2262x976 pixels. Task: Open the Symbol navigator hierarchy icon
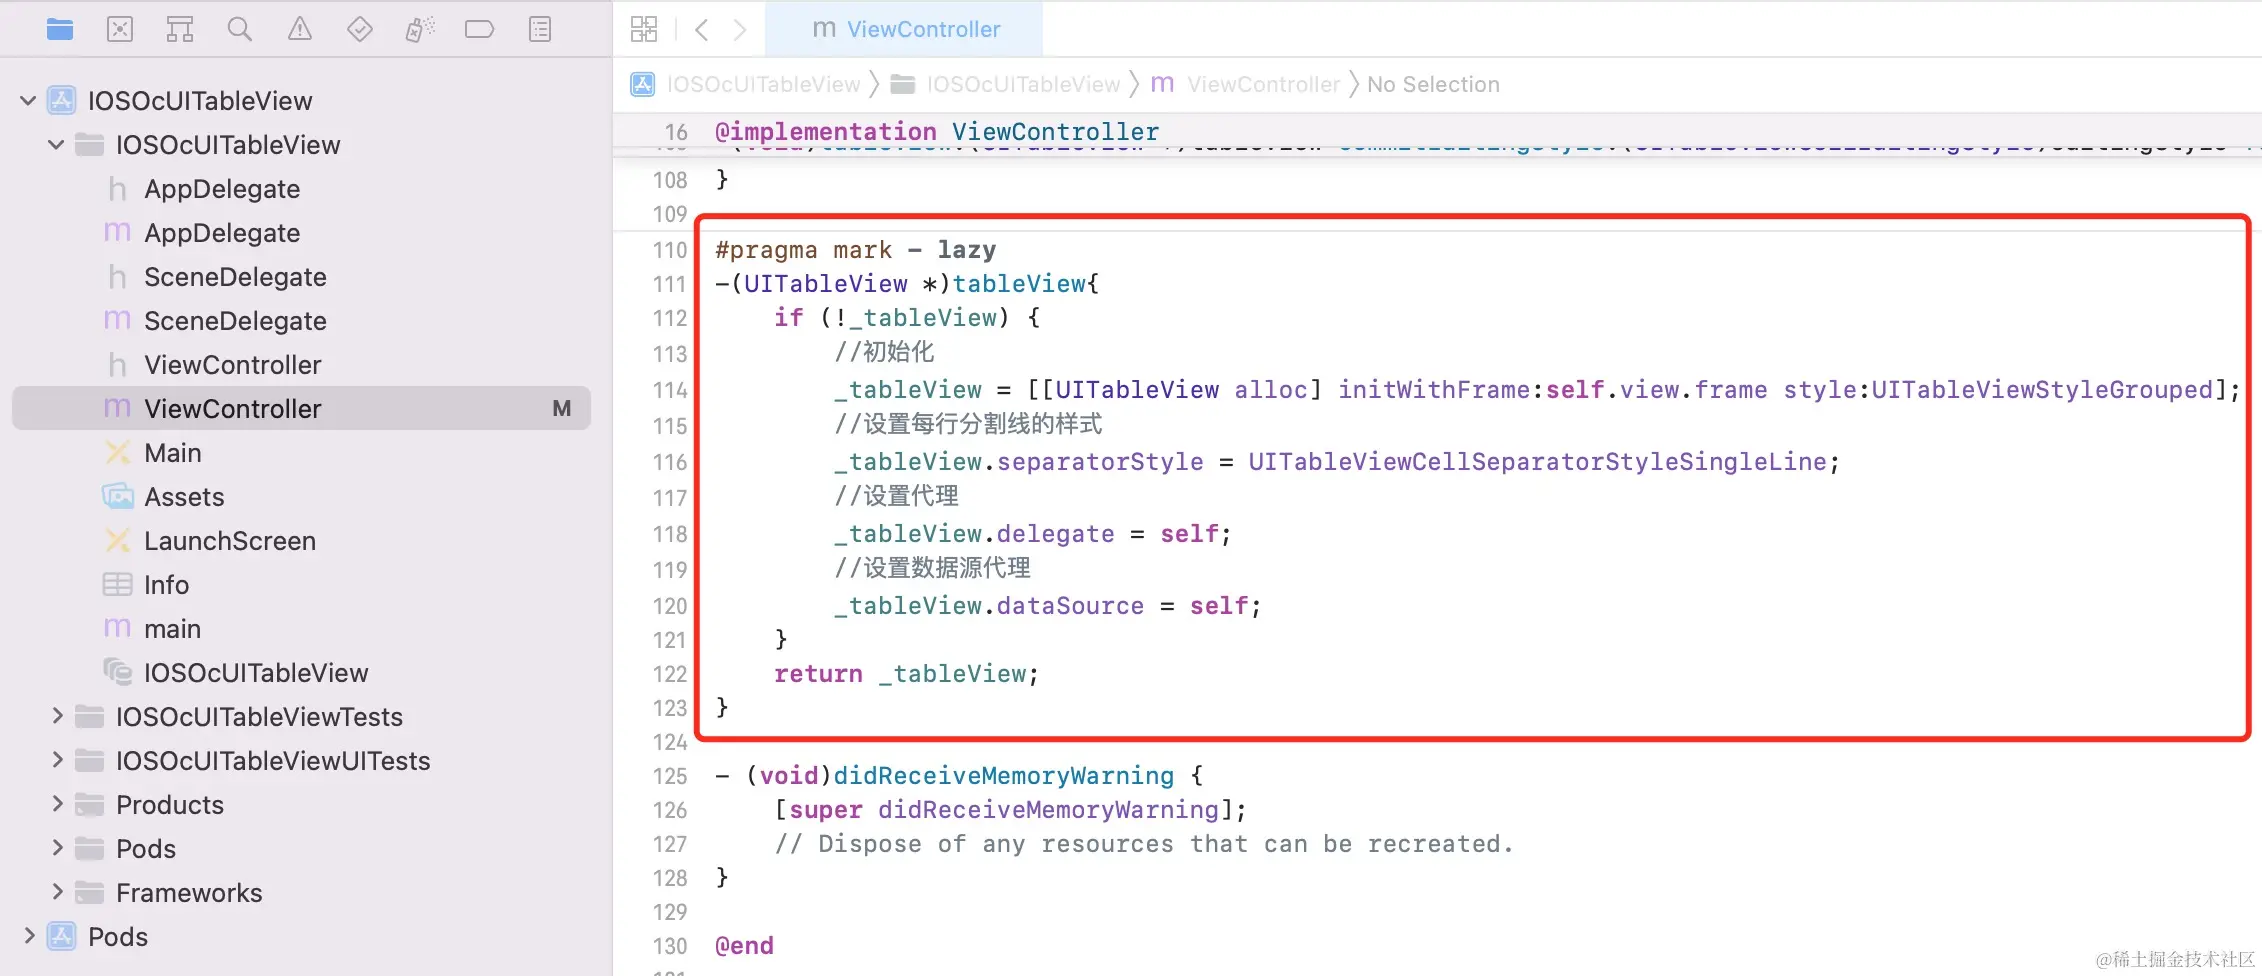point(180,29)
